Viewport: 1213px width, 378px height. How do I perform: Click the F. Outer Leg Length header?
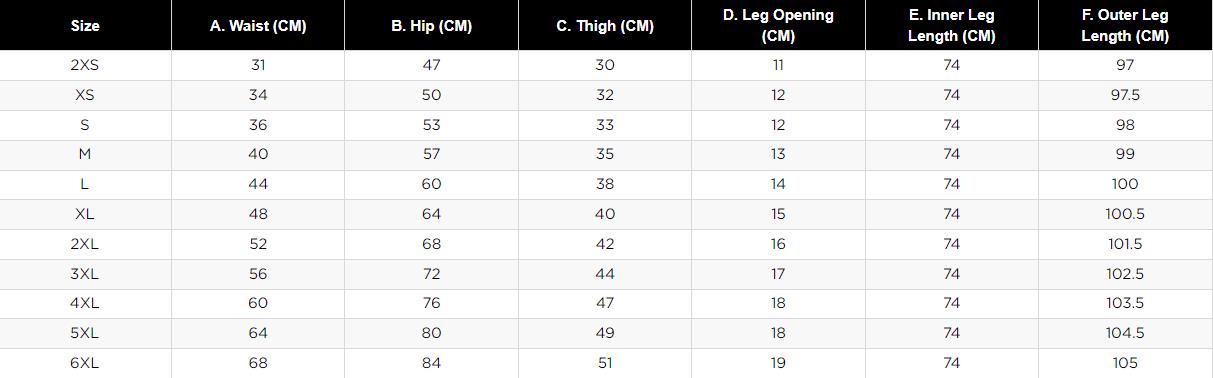pyautogui.click(x=1125, y=26)
